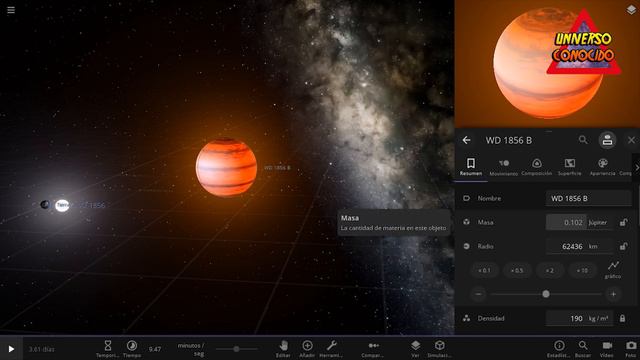Select the white dwarf star WD 1856

pyautogui.click(x=62, y=205)
